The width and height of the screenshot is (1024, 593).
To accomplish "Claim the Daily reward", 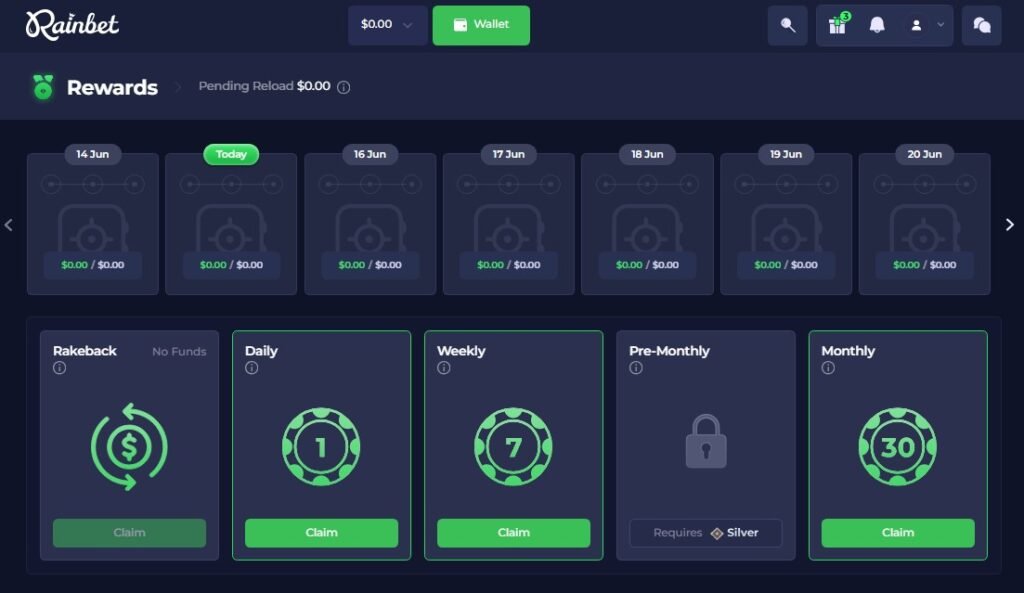I will coord(321,533).
